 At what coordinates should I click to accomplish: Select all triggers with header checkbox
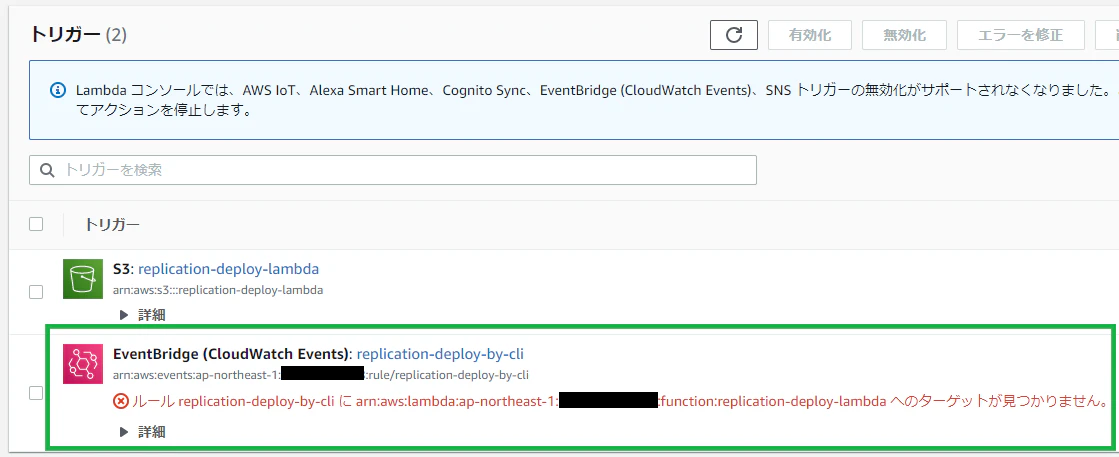pyautogui.click(x=36, y=224)
